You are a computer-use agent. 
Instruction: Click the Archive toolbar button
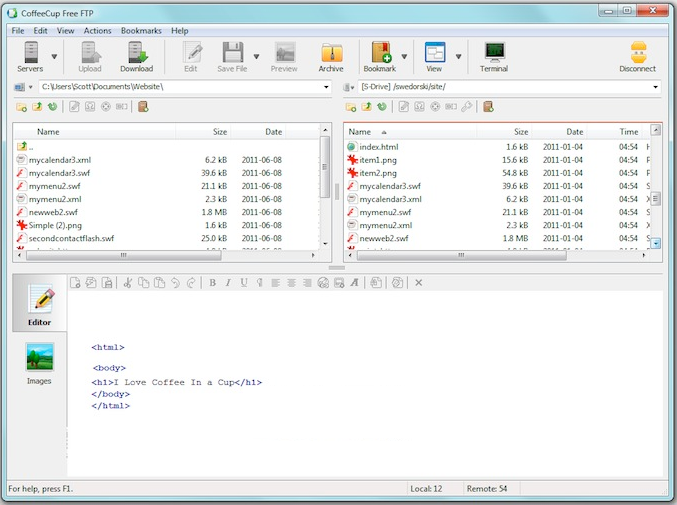coord(331,56)
